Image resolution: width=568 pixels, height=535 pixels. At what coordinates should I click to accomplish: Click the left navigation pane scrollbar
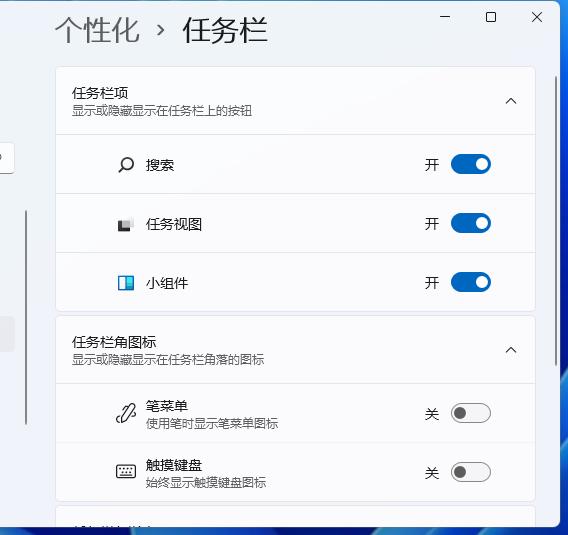(26, 317)
